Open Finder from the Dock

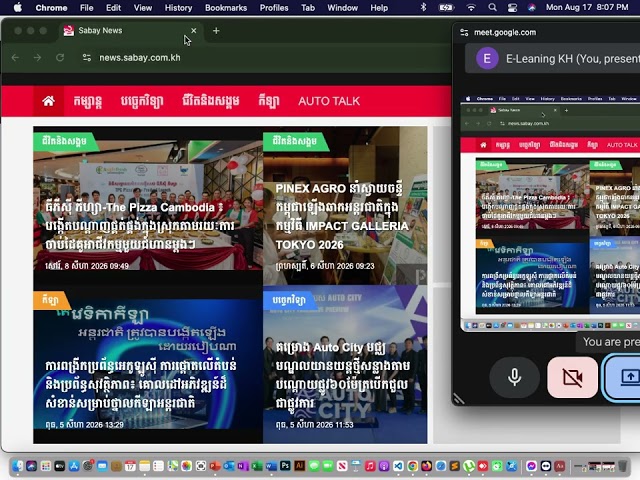18,466
